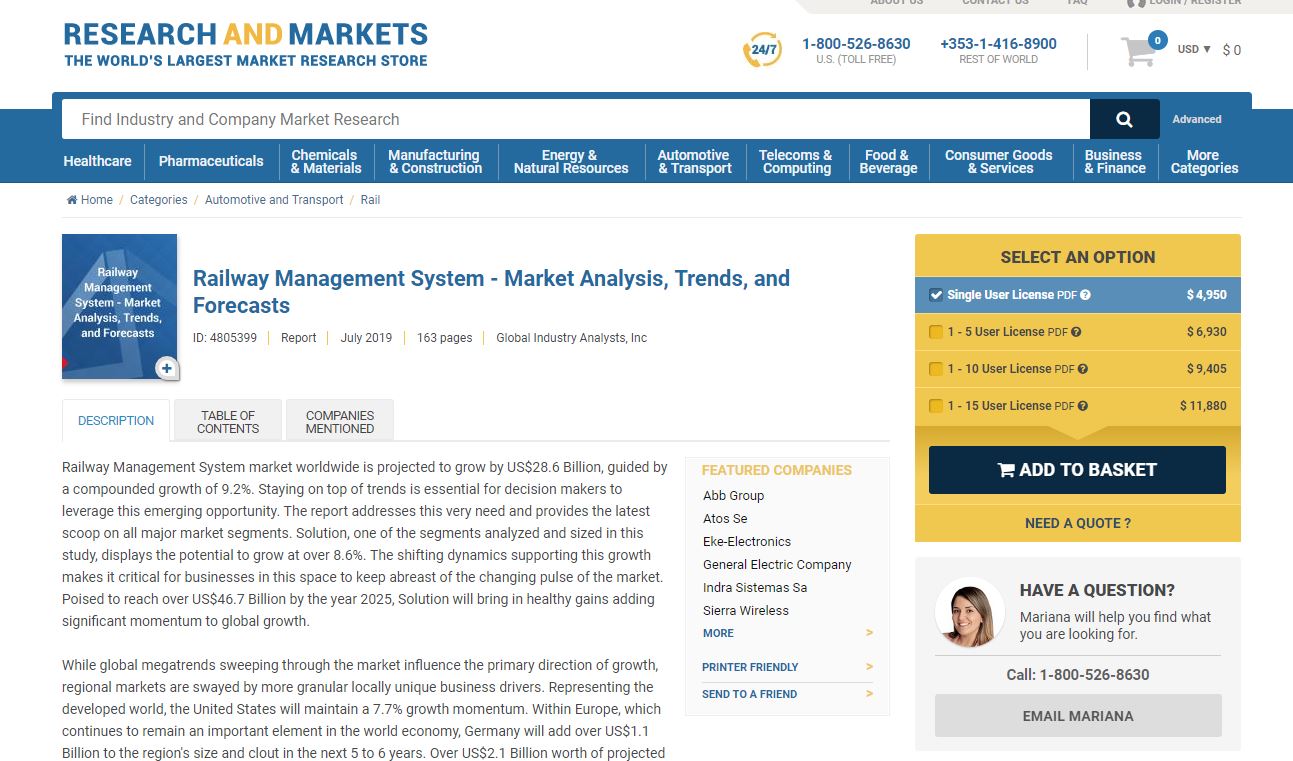Open Automotive & Transport menu
Image resolution: width=1293 pixels, height=761 pixels.
click(x=694, y=162)
